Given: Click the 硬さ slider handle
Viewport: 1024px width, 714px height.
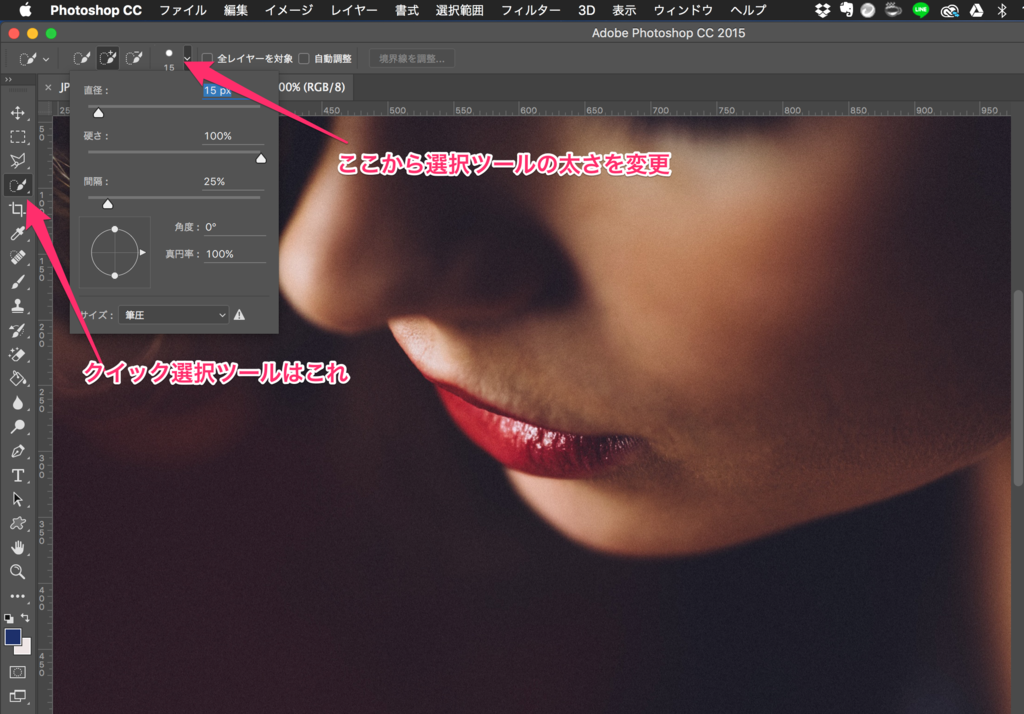Looking at the screenshot, I should (261, 158).
